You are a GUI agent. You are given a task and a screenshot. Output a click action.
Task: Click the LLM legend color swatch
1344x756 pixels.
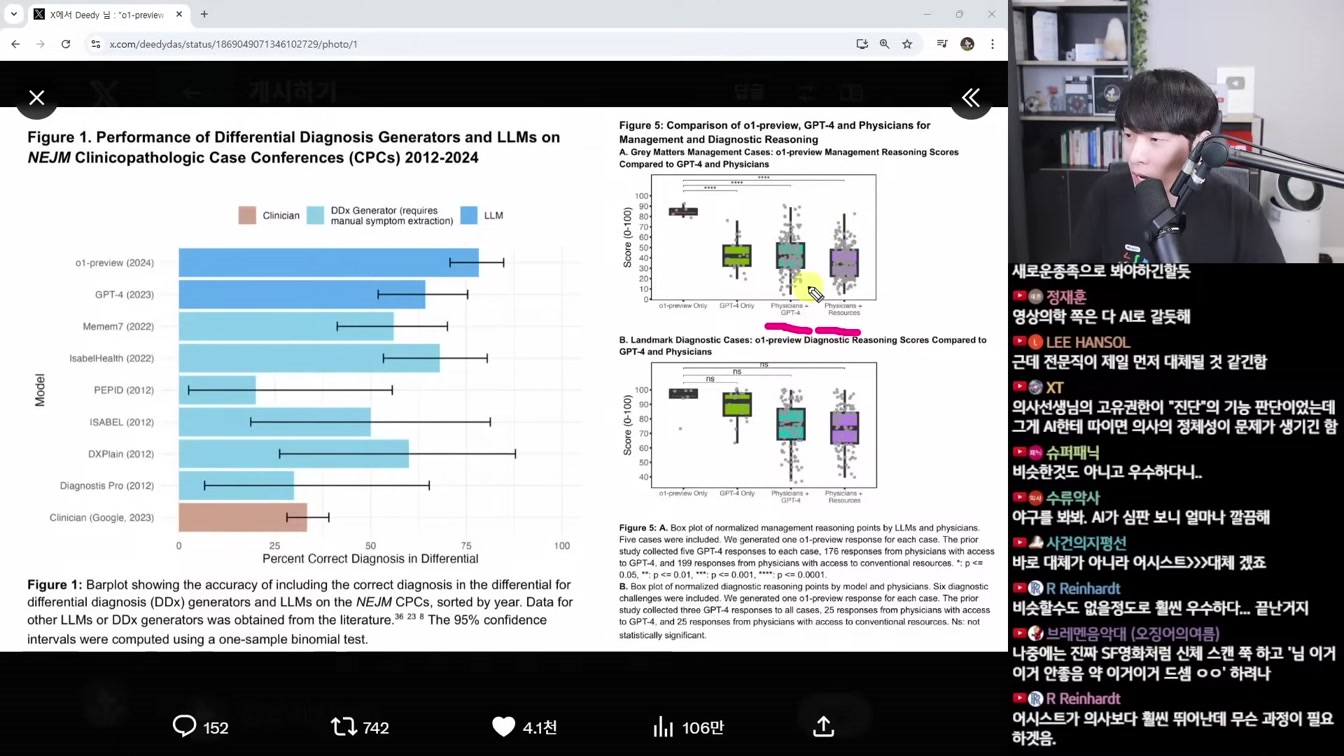(469, 215)
